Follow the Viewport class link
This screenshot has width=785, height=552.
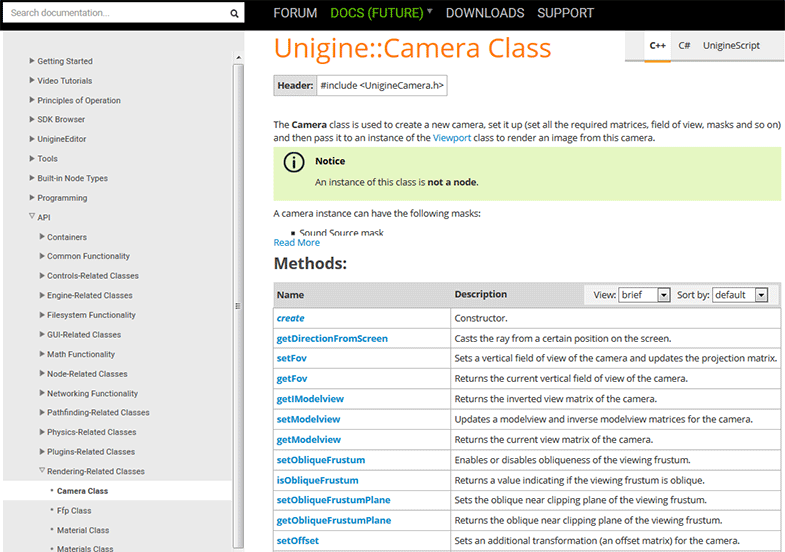452,138
